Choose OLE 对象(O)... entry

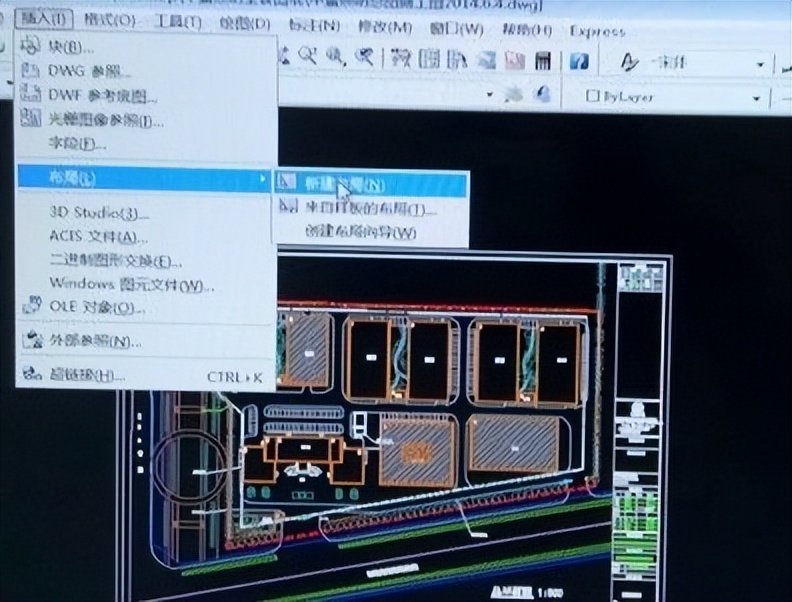pyautogui.click(x=146, y=308)
